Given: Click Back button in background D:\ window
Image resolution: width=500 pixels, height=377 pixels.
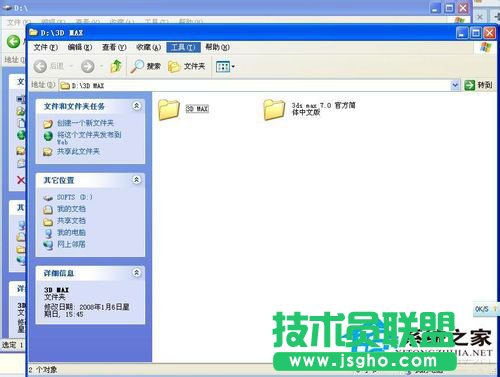Looking at the screenshot, I should pos(13,42).
